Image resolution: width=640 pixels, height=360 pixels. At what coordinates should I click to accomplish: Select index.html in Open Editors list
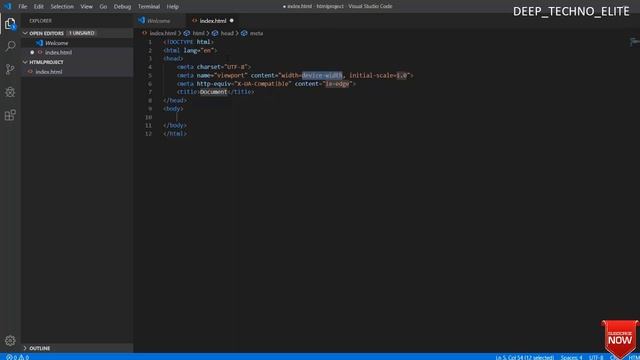(x=77, y=52)
